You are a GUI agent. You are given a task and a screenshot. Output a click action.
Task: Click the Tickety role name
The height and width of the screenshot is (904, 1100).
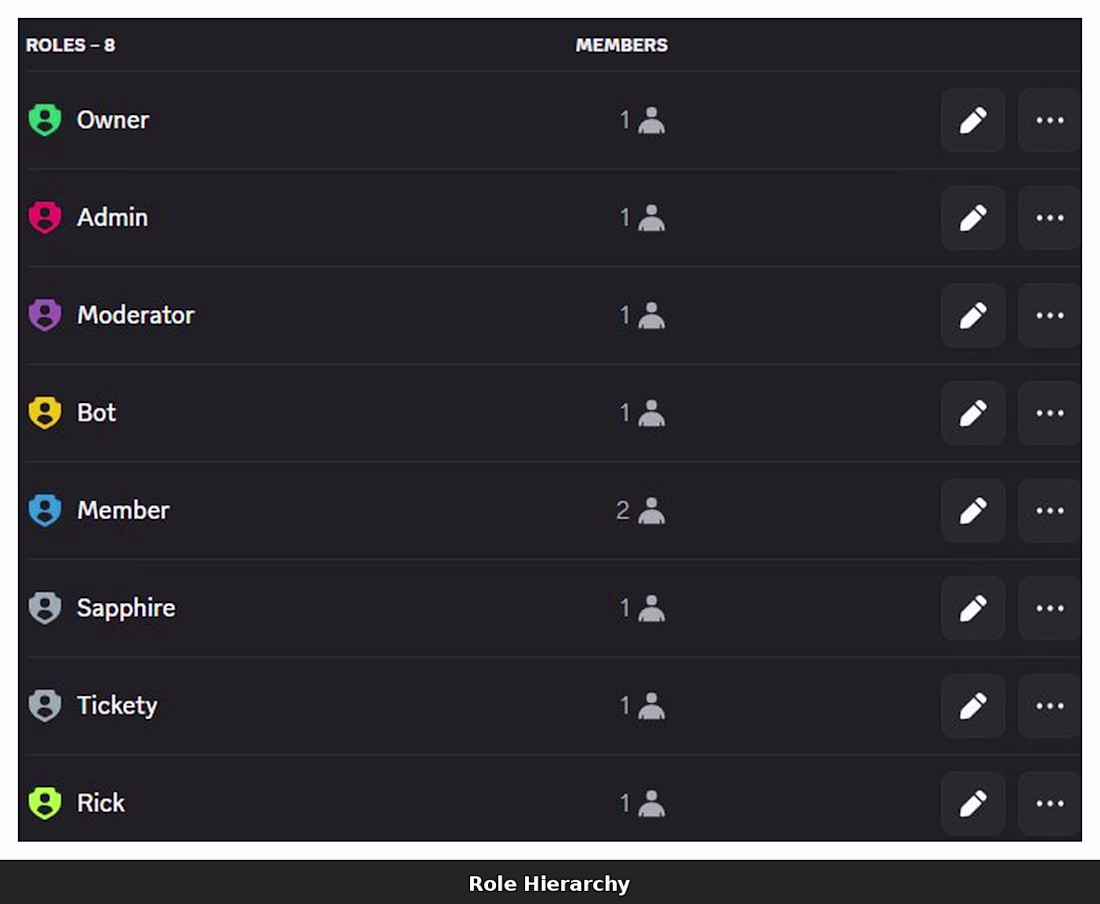117,706
